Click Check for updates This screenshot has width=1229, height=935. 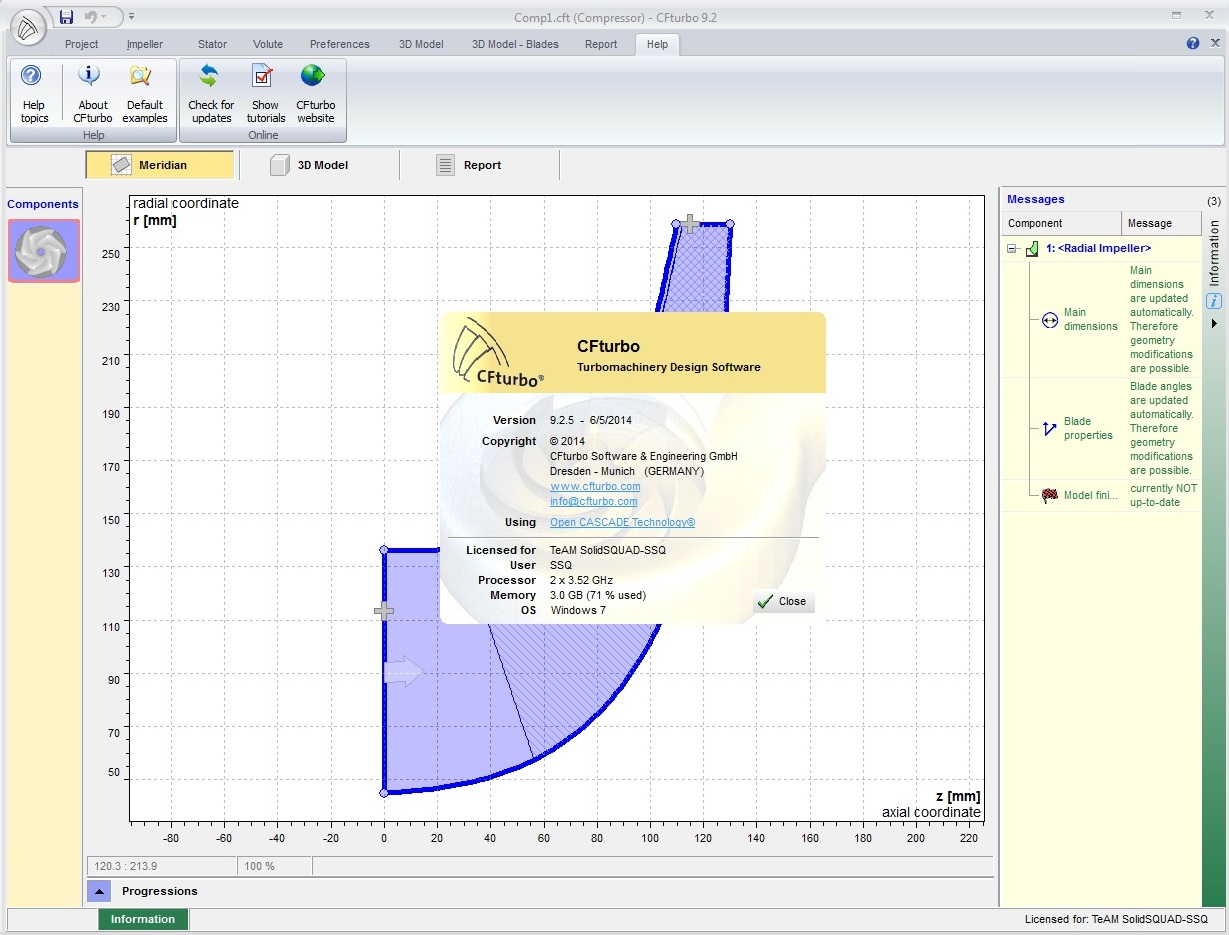[211, 95]
